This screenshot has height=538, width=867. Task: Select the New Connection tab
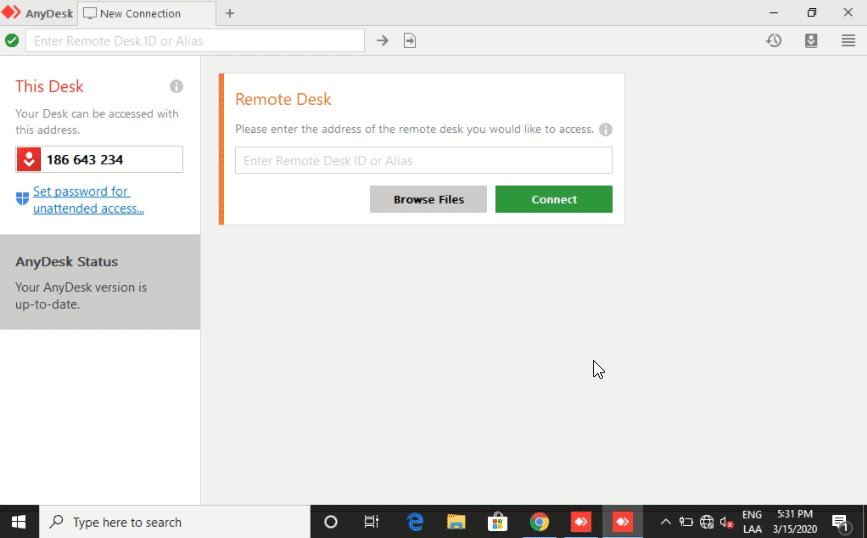click(146, 13)
